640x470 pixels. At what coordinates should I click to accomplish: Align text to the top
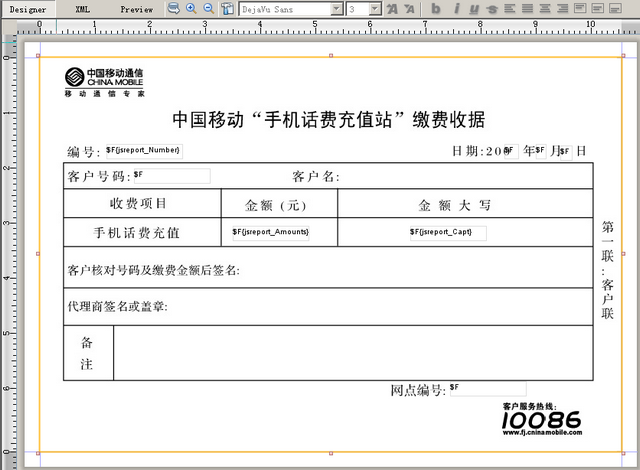(x=580, y=8)
